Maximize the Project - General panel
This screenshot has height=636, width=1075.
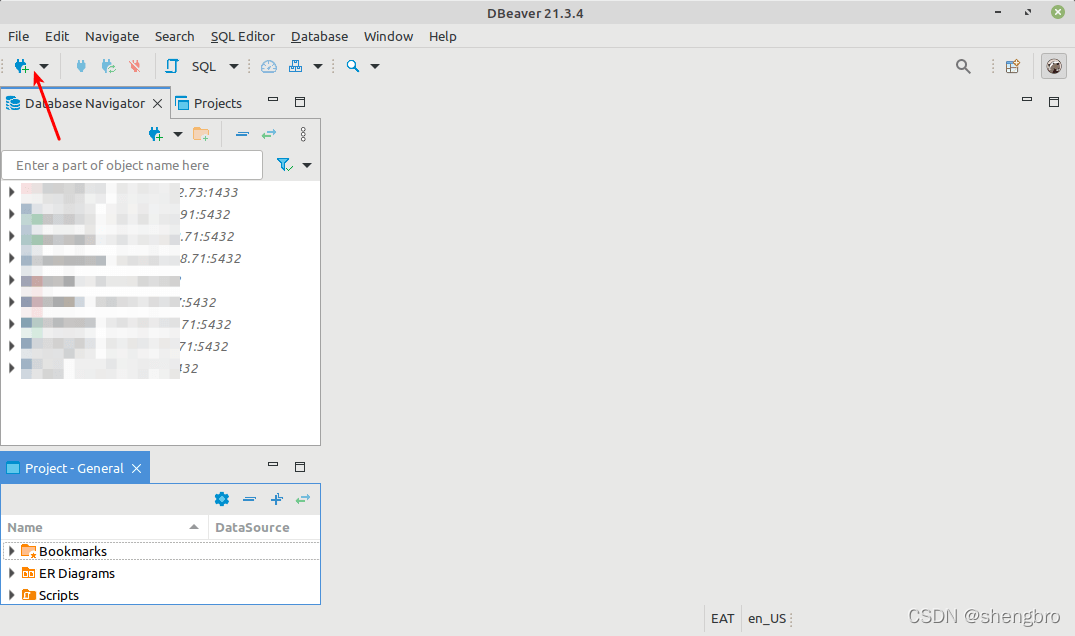click(x=300, y=467)
